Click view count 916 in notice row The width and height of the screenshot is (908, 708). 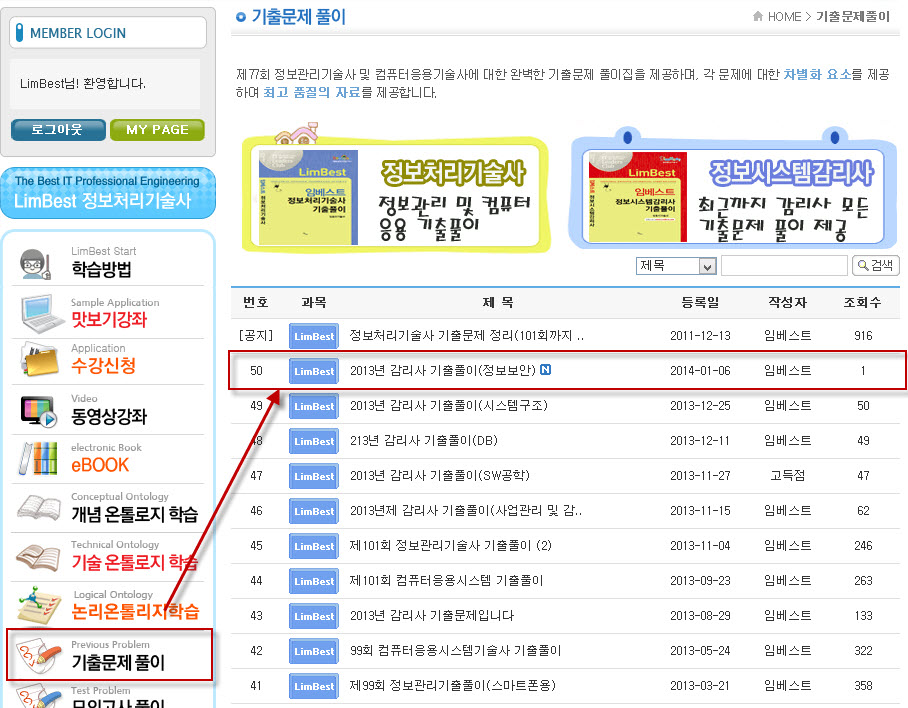[863, 336]
